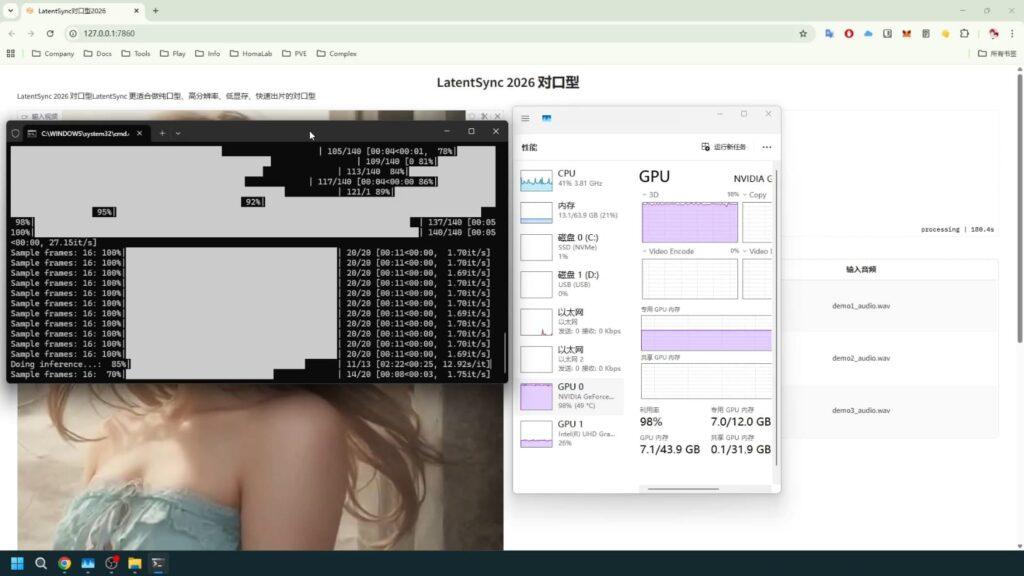The width and height of the screenshot is (1024, 576).
Task: Open Terminal from the taskbar
Action: (157, 563)
